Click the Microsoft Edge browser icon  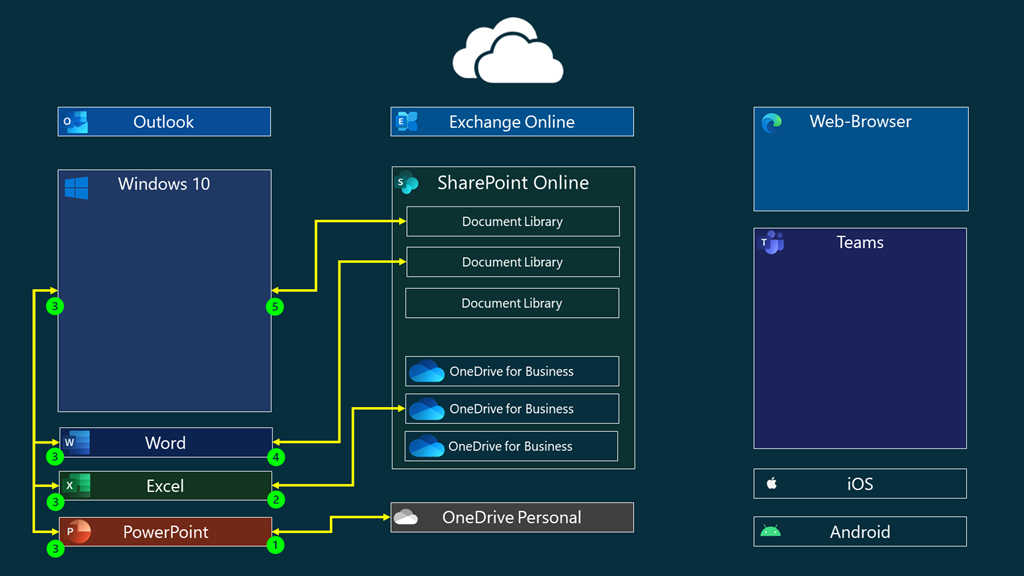point(771,123)
